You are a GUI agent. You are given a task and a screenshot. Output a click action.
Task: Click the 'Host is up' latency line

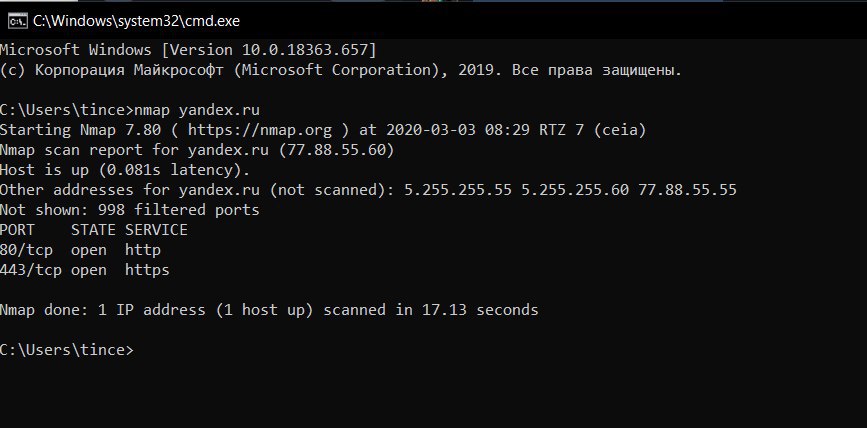point(125,170)
